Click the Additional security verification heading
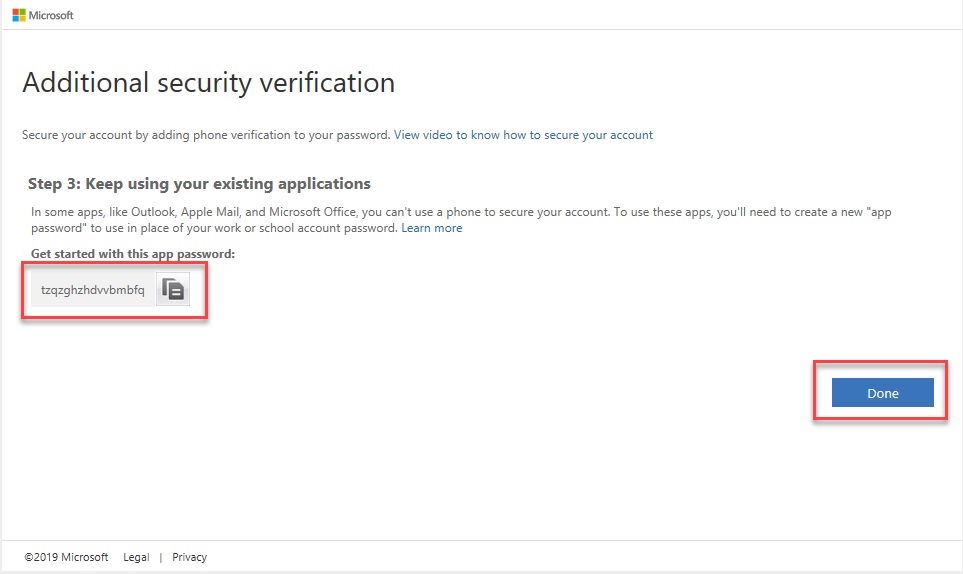 point(209,83)
